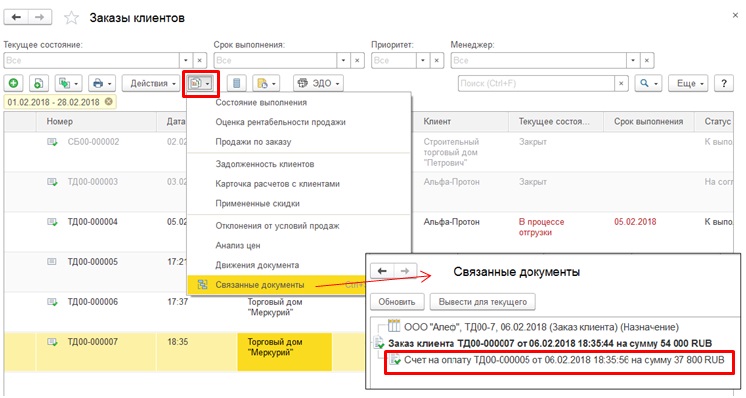This screenshot has height=398, width=746.
Task: Expand the Срок выполнения dropdown arrow
Action: 344,60
